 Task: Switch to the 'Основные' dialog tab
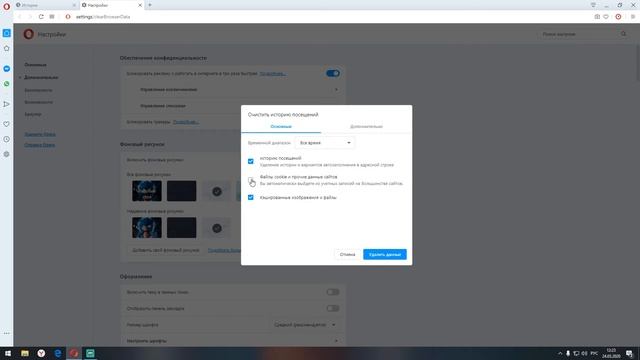coord(281,127)
